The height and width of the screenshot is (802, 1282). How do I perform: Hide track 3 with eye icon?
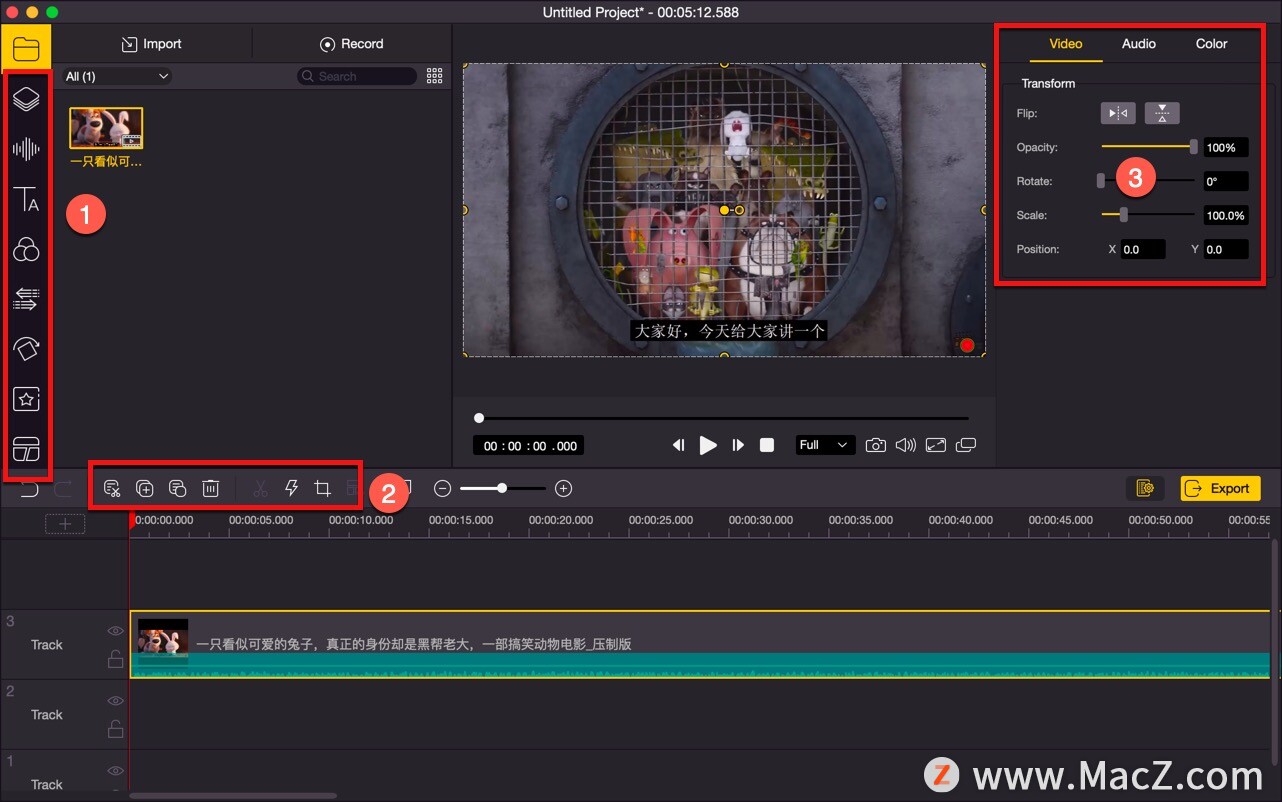point(115,631)
